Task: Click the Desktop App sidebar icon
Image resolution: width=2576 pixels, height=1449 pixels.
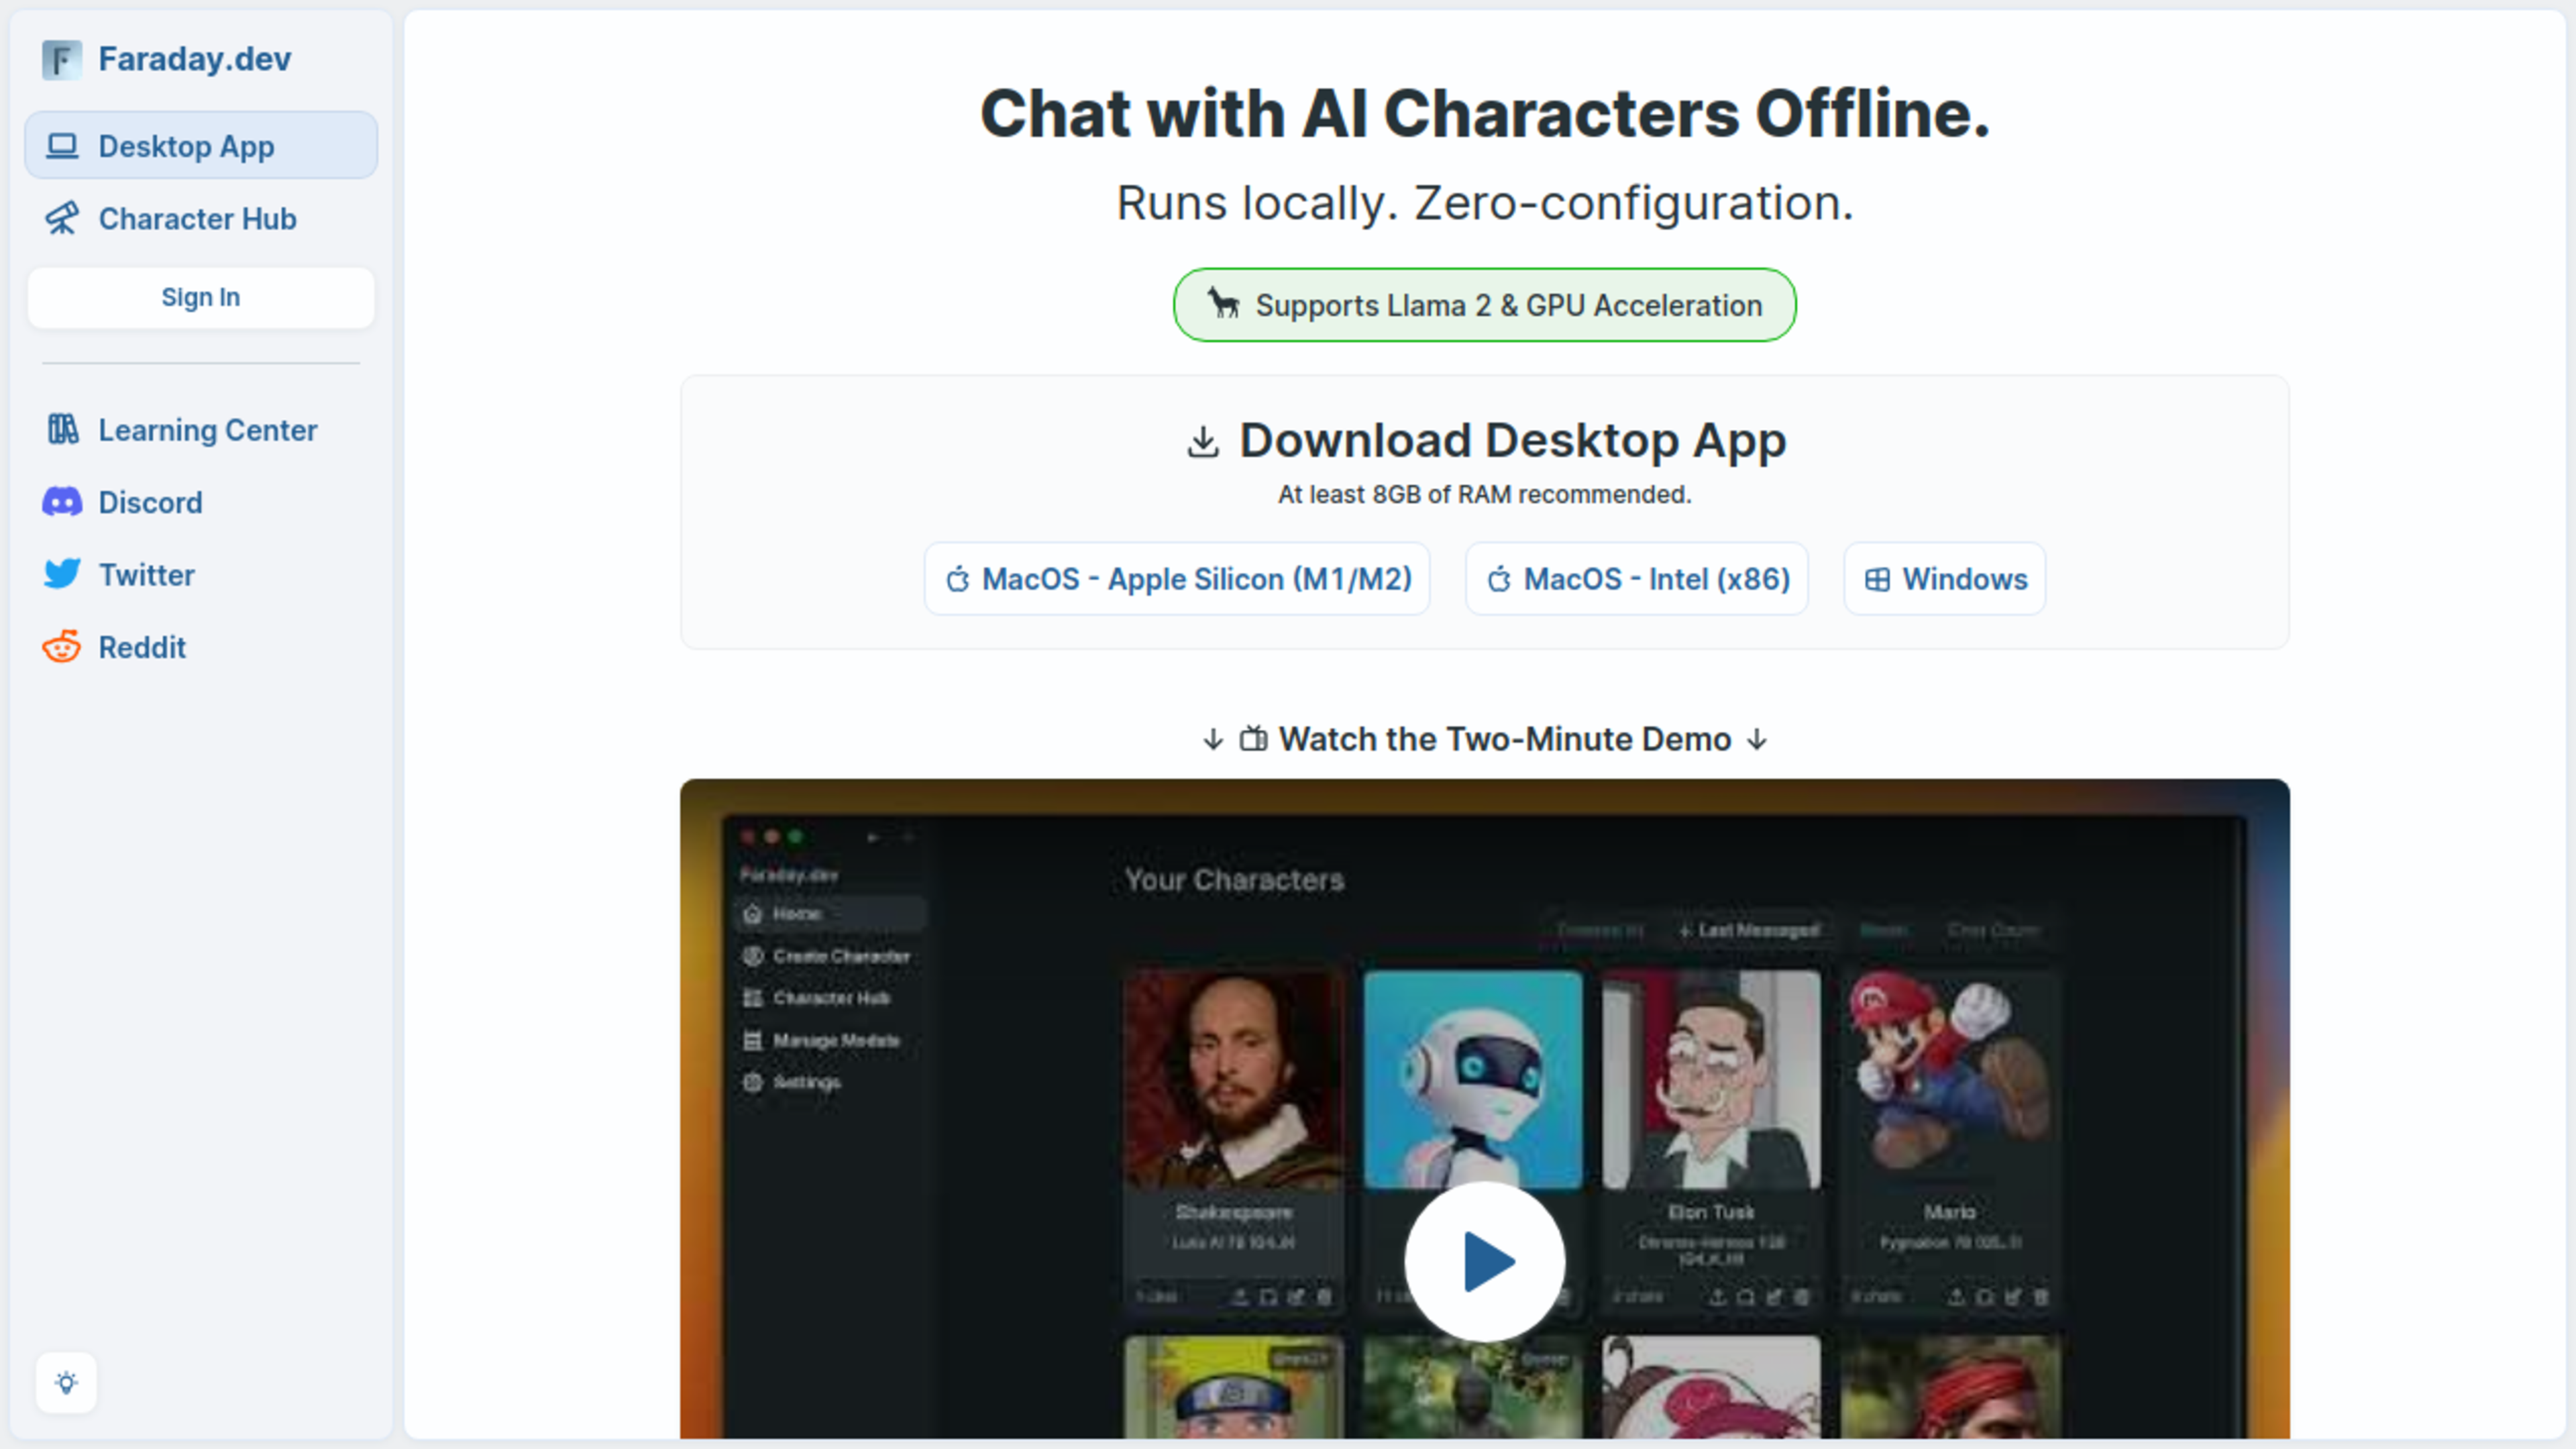Action: 62,145
